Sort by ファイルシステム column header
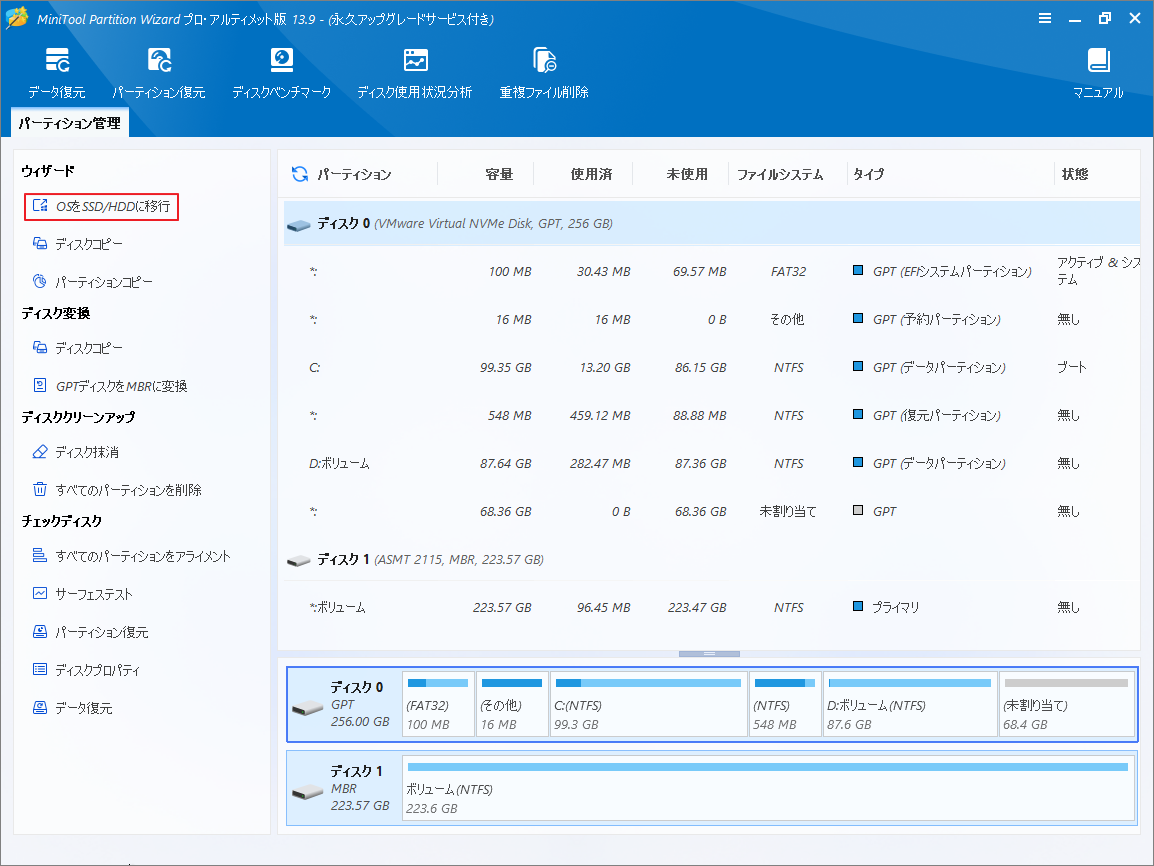 pyautogui.click(x=780, y=174)
